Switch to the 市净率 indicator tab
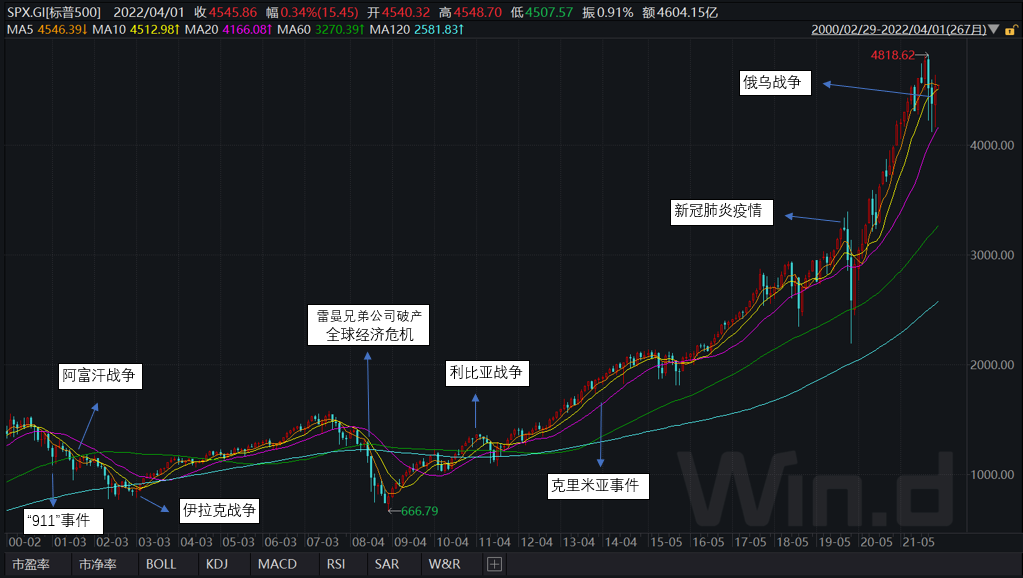The height and width of the screenshot is (578, 1023). pos(98,564)
